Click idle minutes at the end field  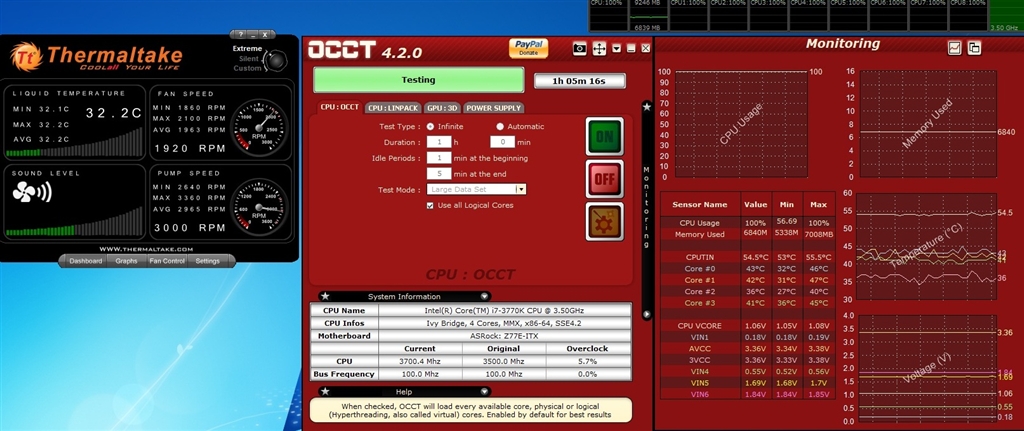coord(438,174)
